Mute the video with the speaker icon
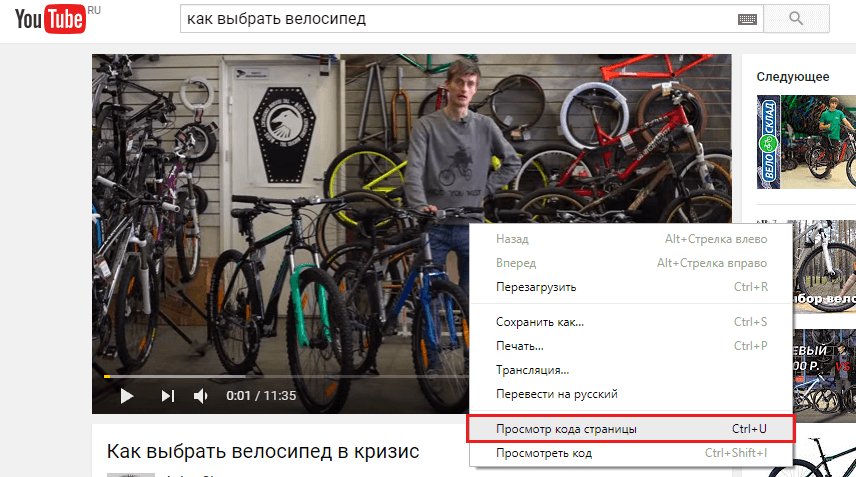The width and height of the screenshot is (856, 477). click(x=200, y=396)
